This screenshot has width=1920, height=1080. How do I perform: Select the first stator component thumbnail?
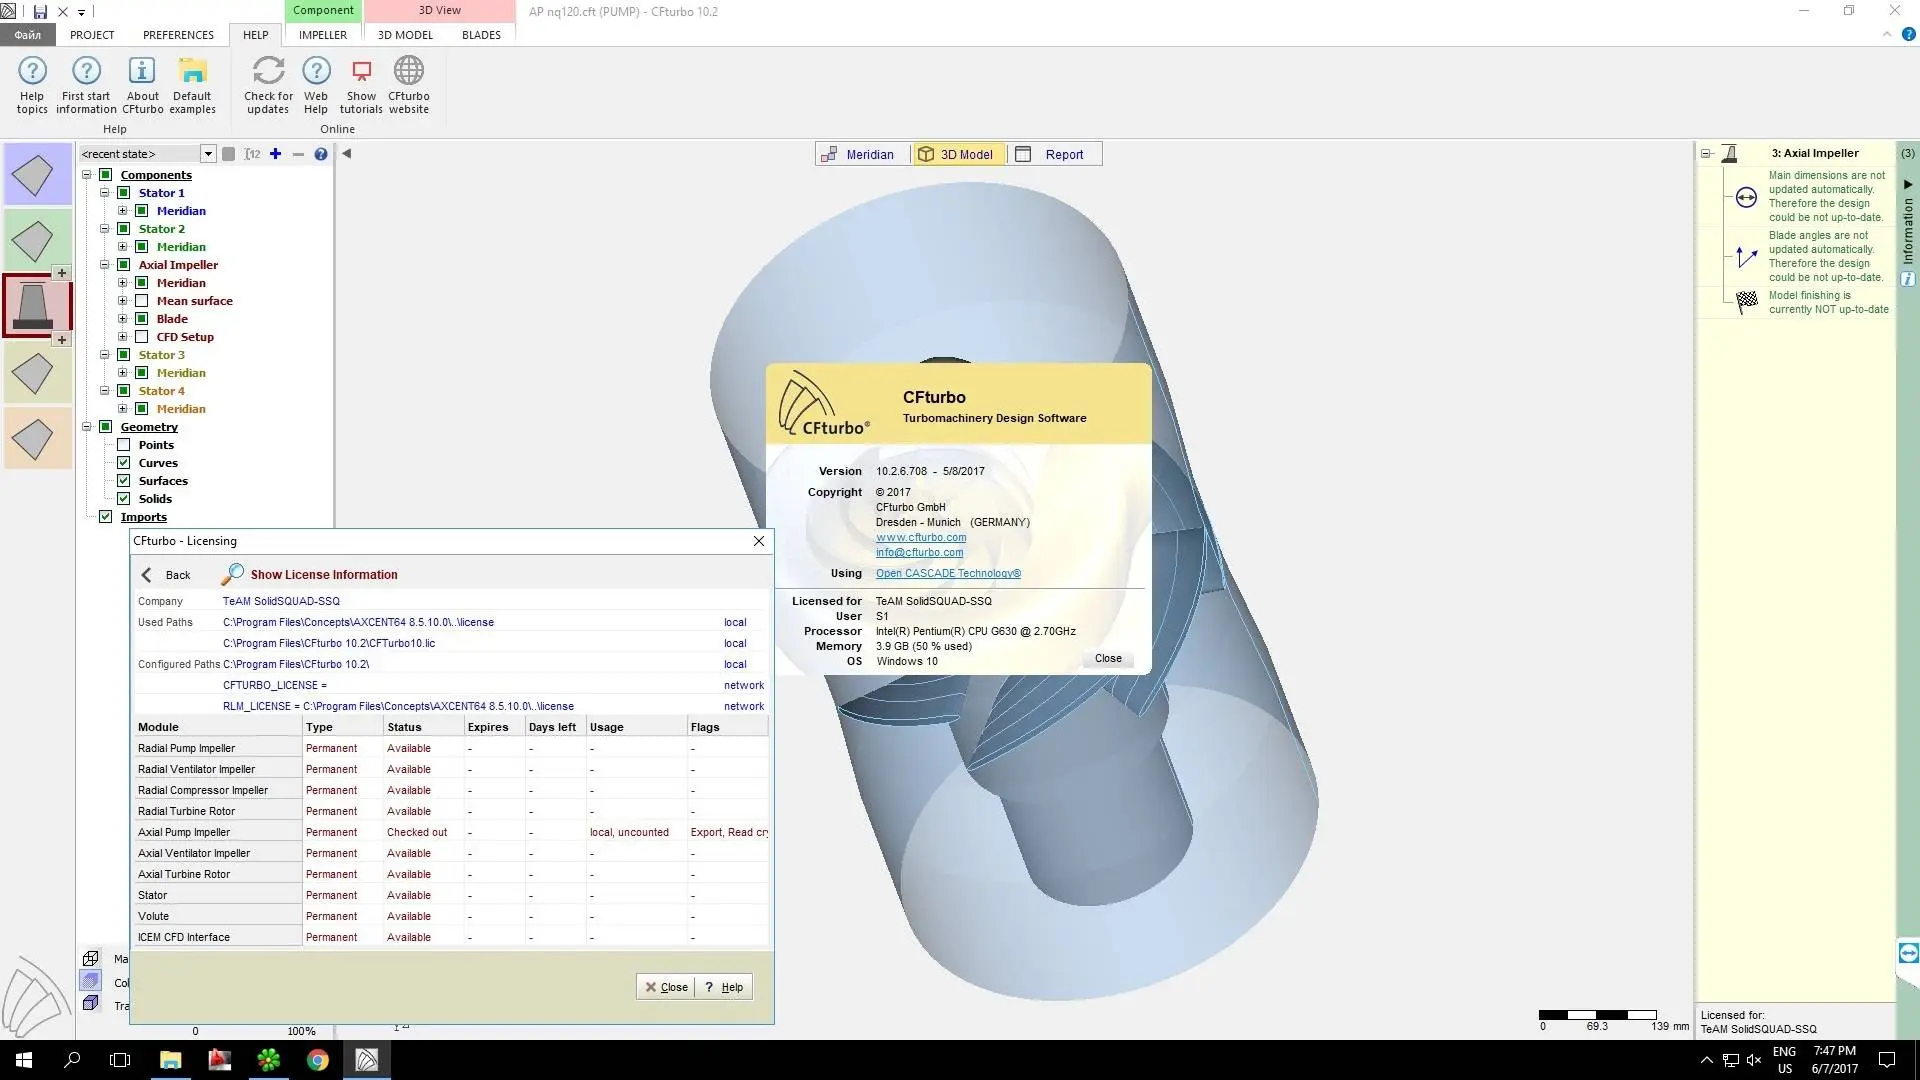click(37, 174)
